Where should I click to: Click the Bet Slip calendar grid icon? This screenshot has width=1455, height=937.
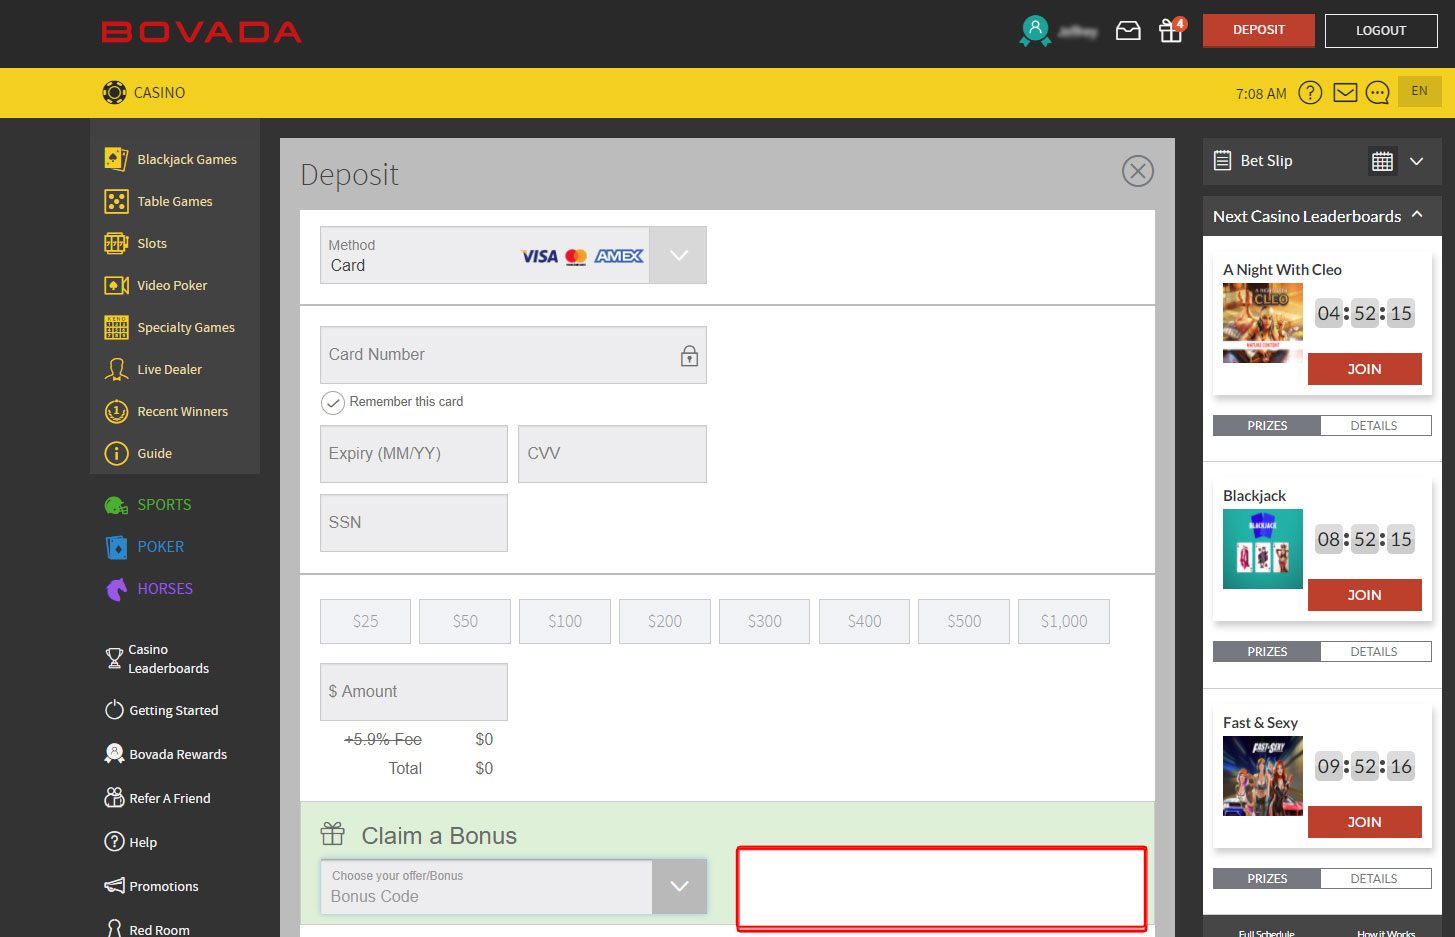(x=1382, y=161)
